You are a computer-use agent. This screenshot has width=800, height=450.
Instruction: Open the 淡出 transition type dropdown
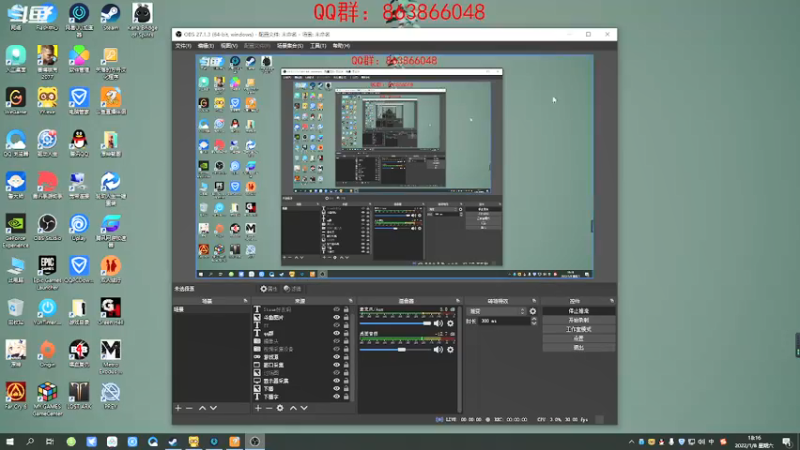[496, 311]
